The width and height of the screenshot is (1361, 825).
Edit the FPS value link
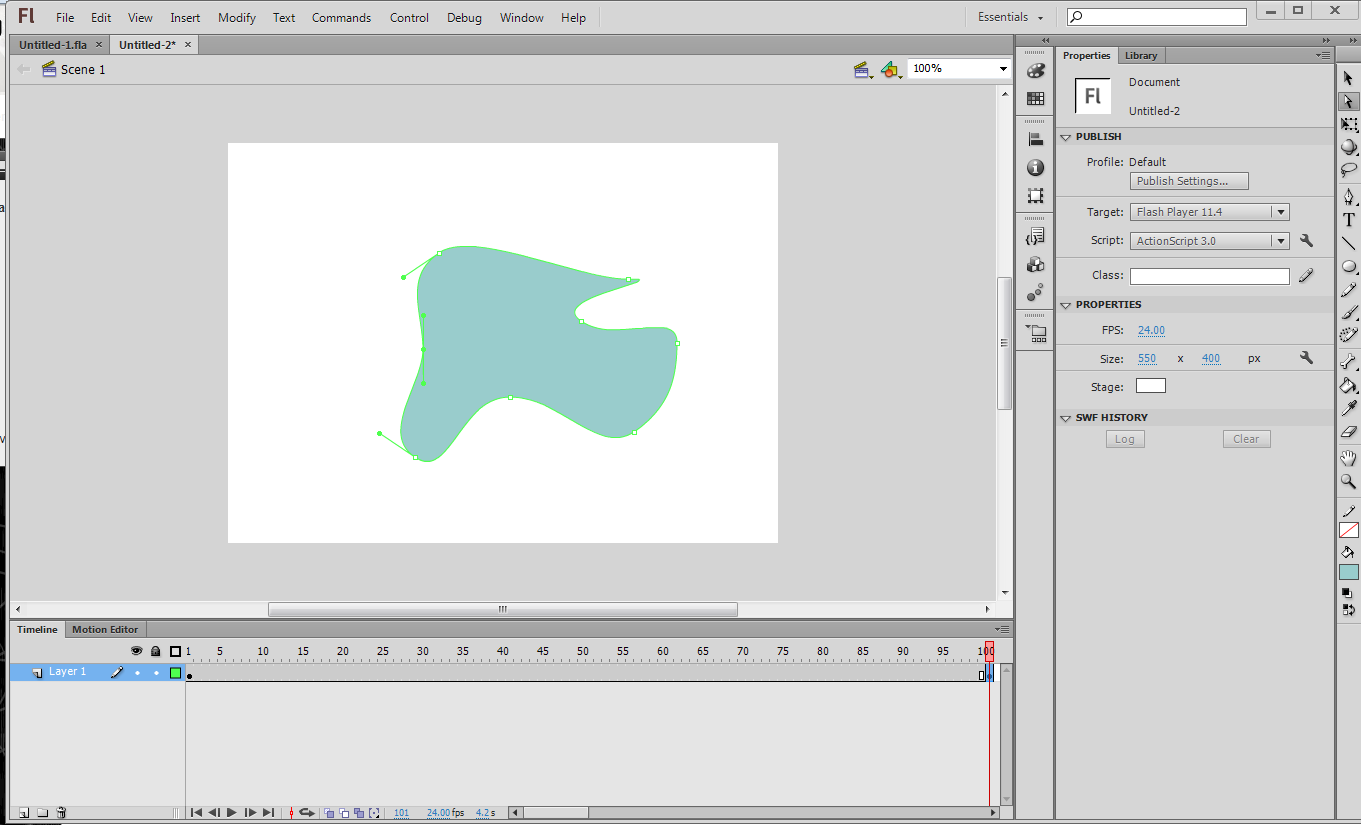[1150, 329]
